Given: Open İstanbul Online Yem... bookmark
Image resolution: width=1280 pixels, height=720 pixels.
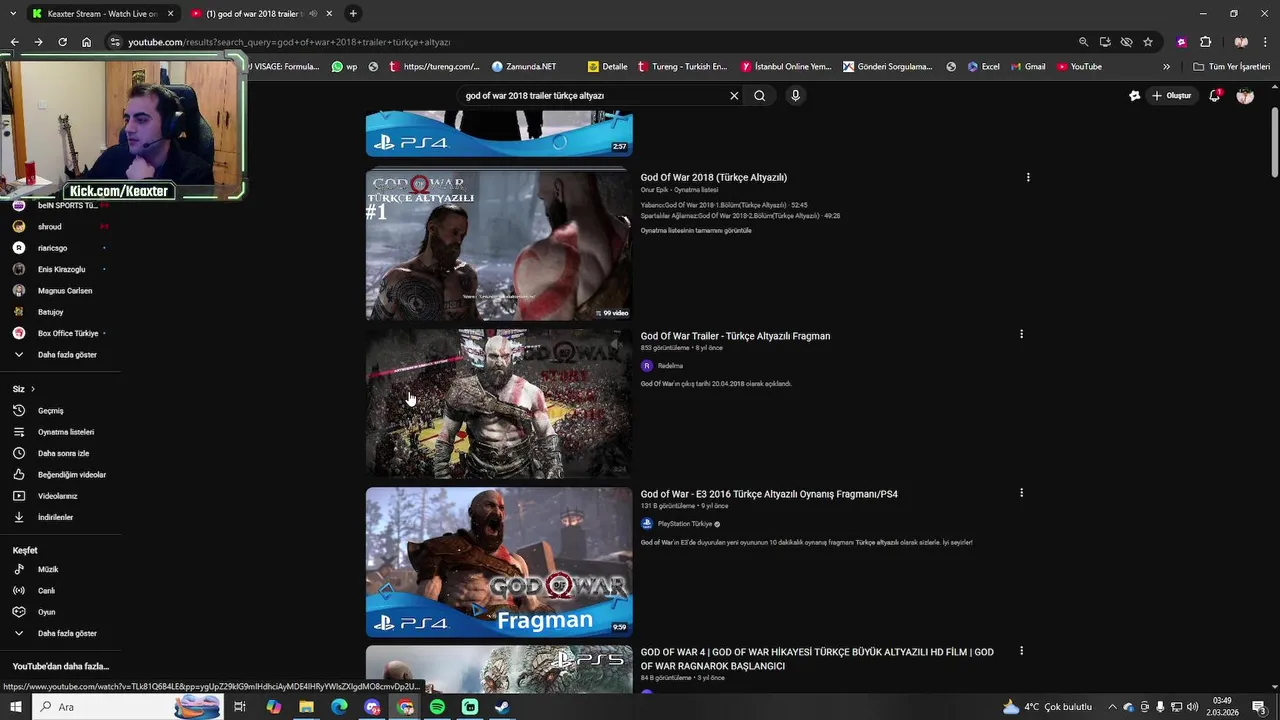Looking at the screenshot, I should 786,67.
